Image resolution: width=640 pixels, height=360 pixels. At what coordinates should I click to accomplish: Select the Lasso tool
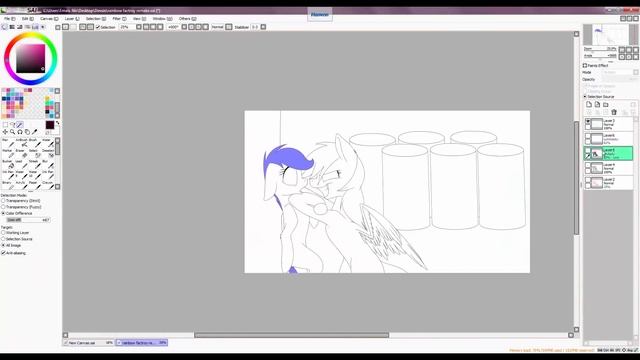coord(13,125)
